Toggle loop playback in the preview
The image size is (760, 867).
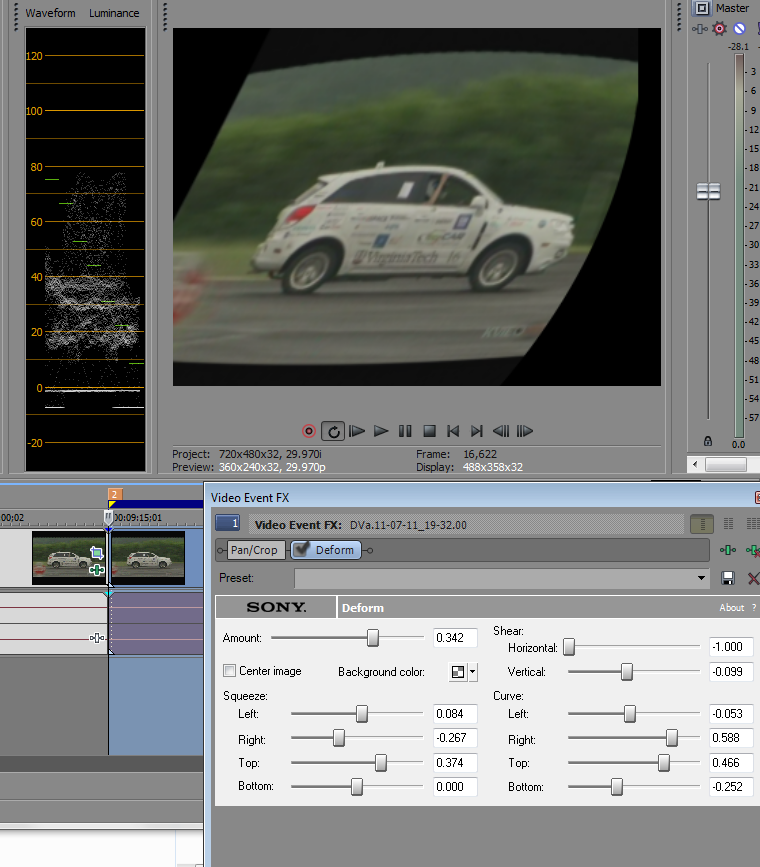pyautogui.click(x=334, y=431)
